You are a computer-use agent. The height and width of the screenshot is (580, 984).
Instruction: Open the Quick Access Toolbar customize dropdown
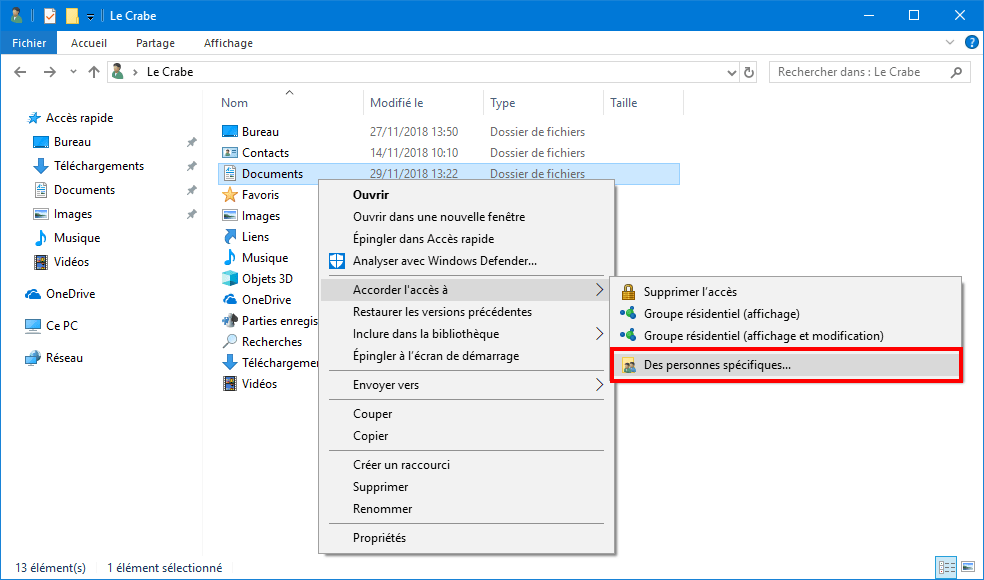coord(90,17)
